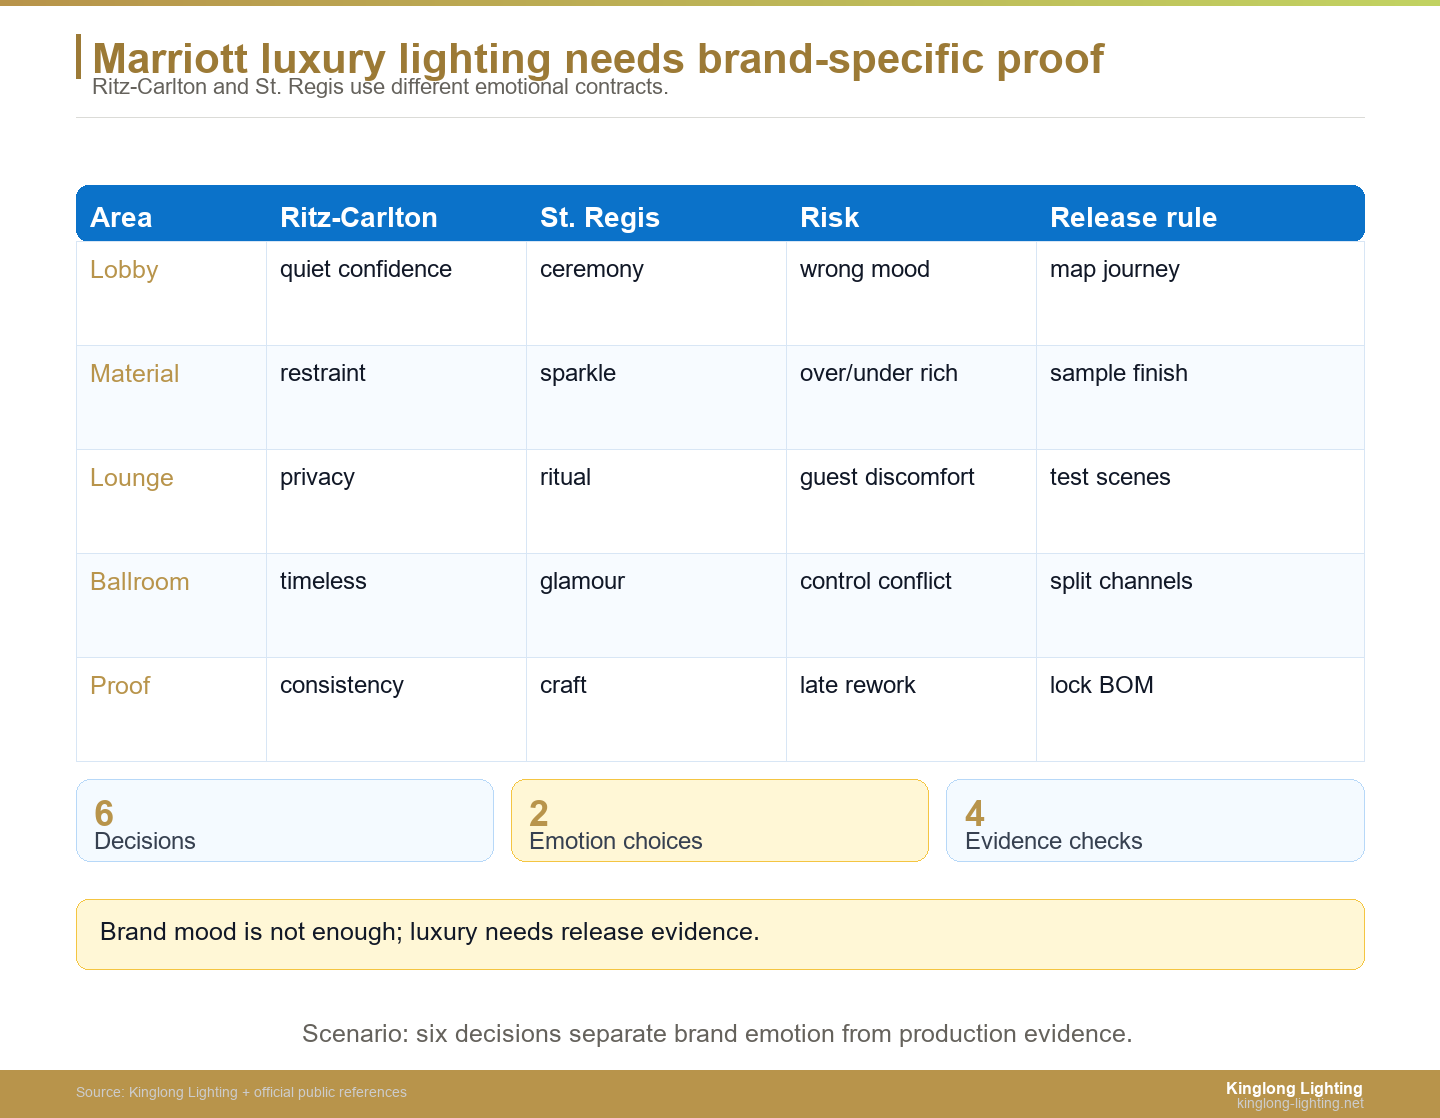Click the 'Kinglong Lighting' brand name in footer
The width and height of the screenshot is (1440, 1118).
(1294, 1088)
